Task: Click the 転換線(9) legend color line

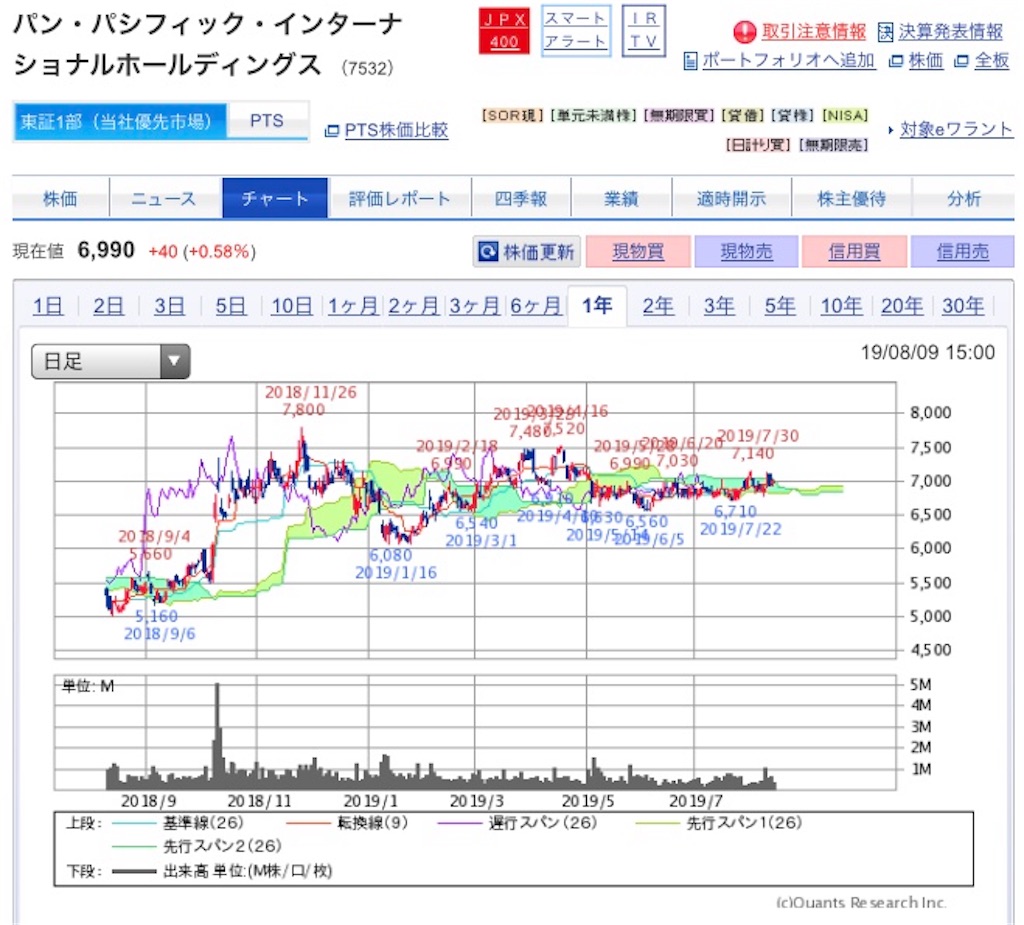Action: [x=309, y=823]
